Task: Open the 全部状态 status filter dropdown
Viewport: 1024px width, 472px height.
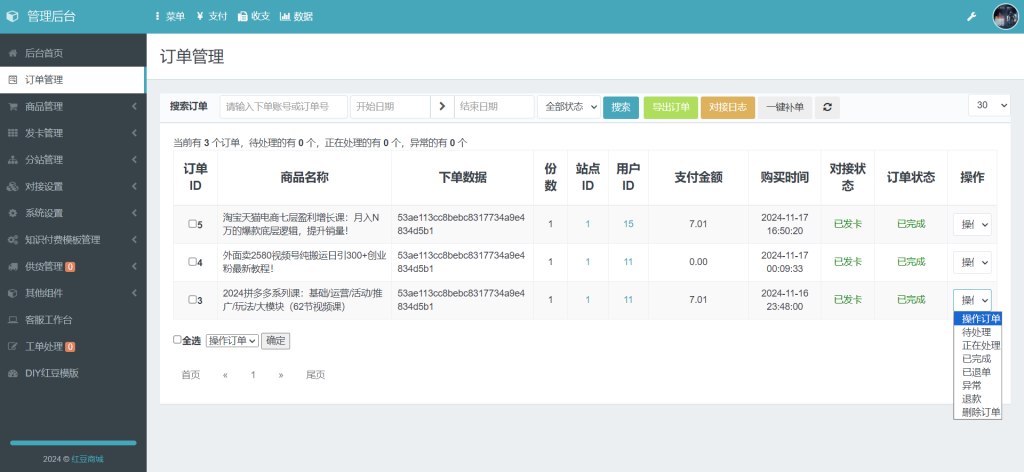Action: 569,107
